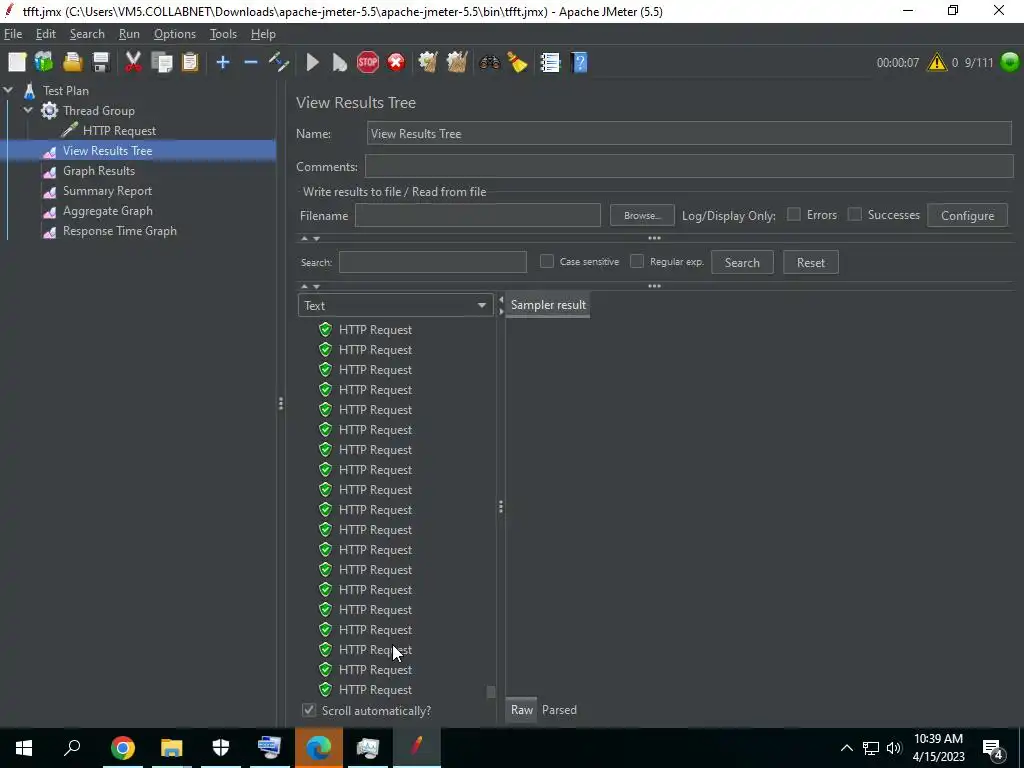This screenshot has height=768, width=1024.
Task: Save the test plan with disk icon
Action: [101, 62]
